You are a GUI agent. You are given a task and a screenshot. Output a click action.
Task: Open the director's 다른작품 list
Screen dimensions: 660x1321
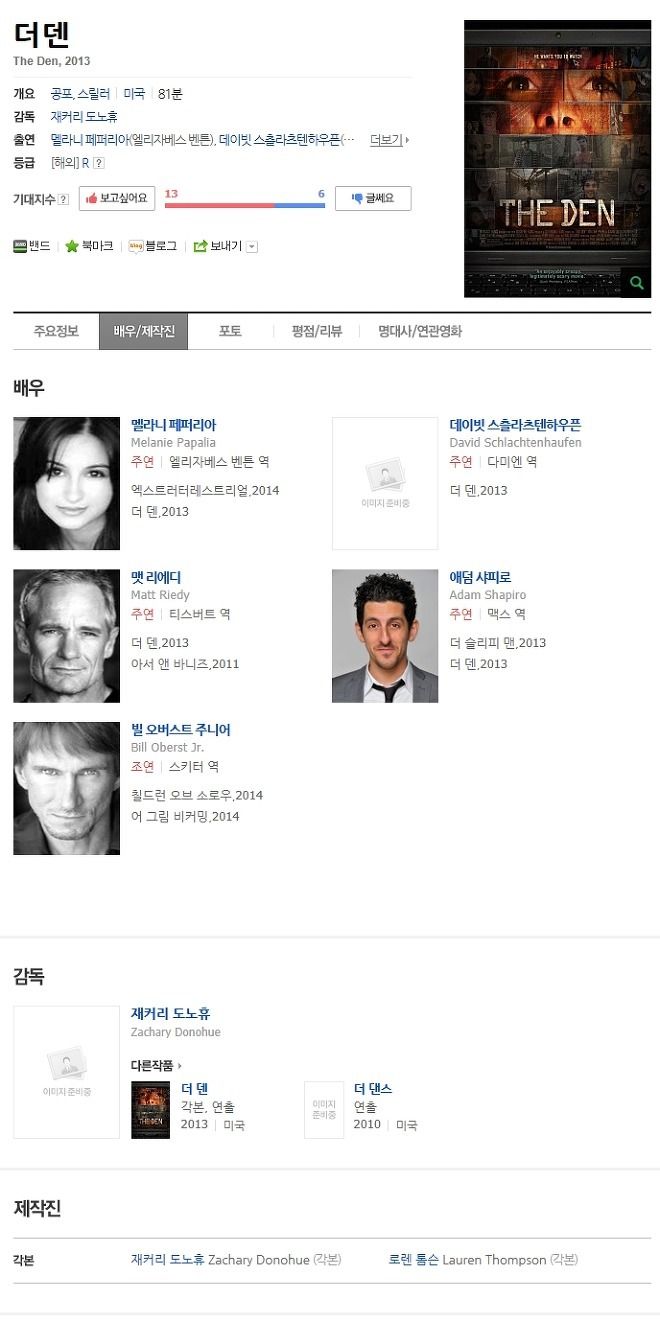pos(157,1065)
